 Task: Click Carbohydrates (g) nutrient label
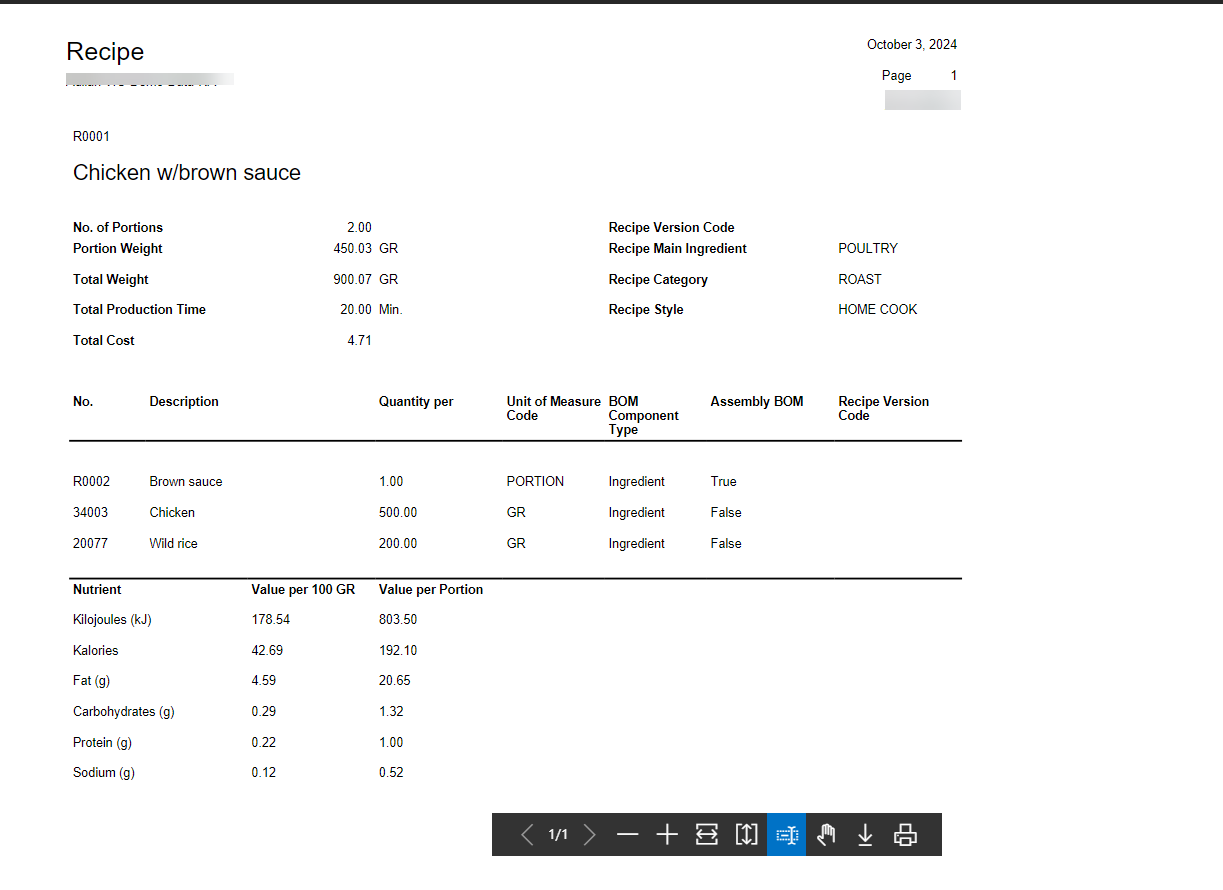(x=124, y=711)
